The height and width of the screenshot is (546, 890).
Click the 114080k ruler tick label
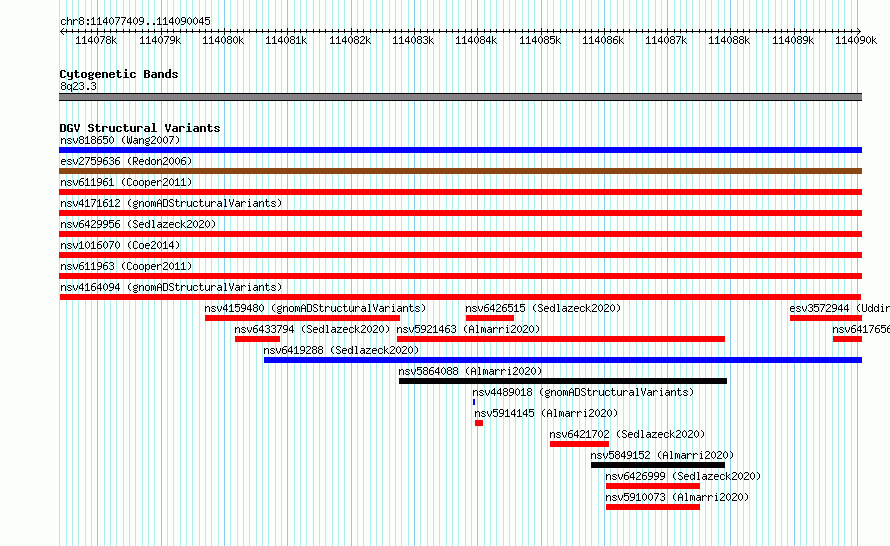223,40
